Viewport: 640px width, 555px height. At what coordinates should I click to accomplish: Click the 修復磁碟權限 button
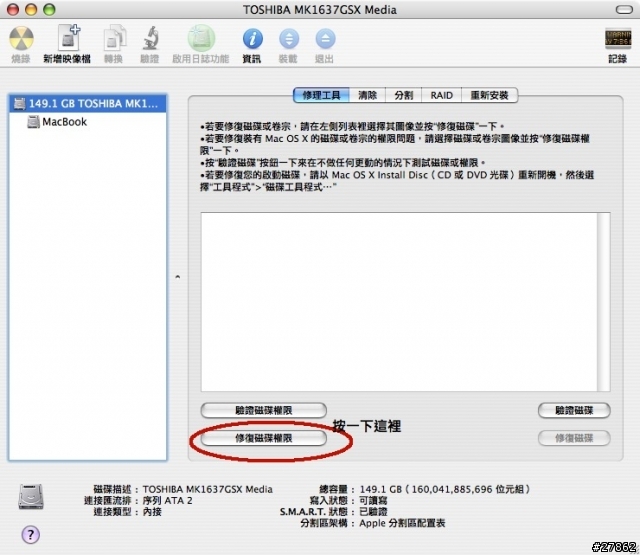264,438
